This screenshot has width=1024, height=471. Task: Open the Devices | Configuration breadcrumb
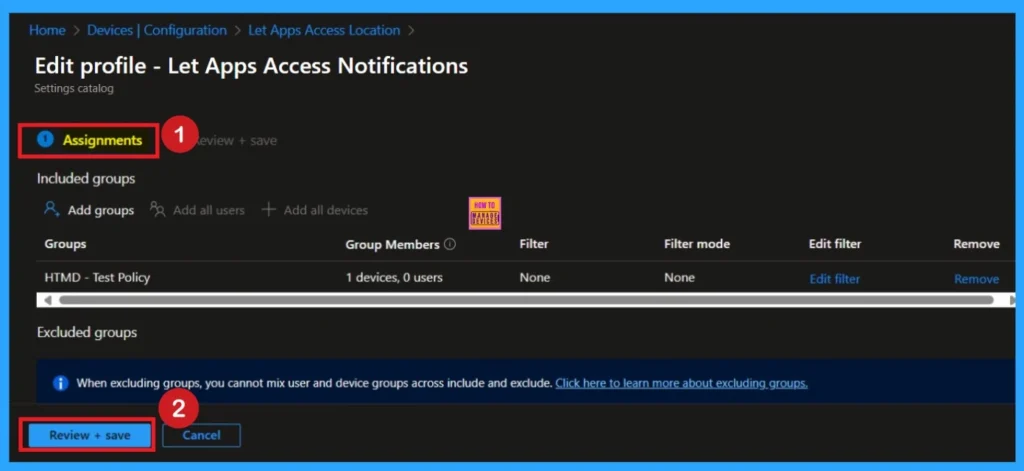click(156, 30)
